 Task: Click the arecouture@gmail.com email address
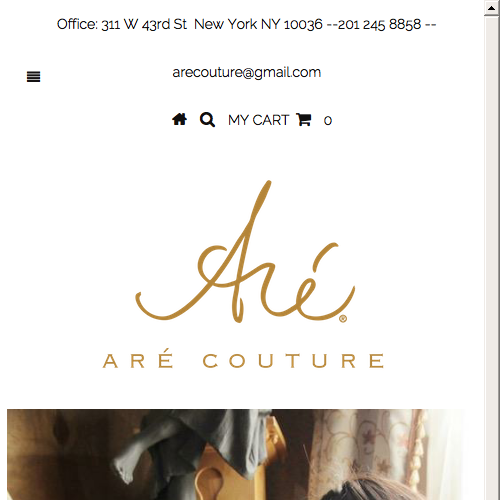pyautogui.click(x=247, y=72)
